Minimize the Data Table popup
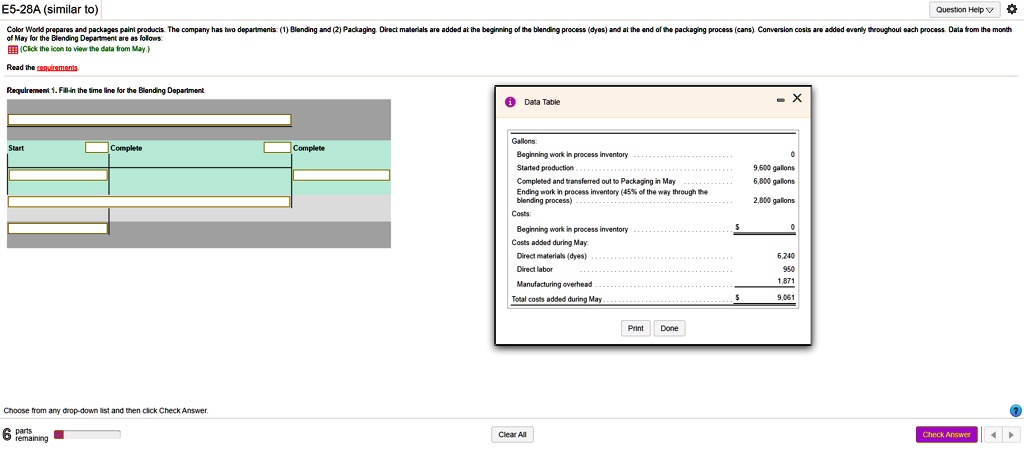1024x450 pixels. [780, 99]
